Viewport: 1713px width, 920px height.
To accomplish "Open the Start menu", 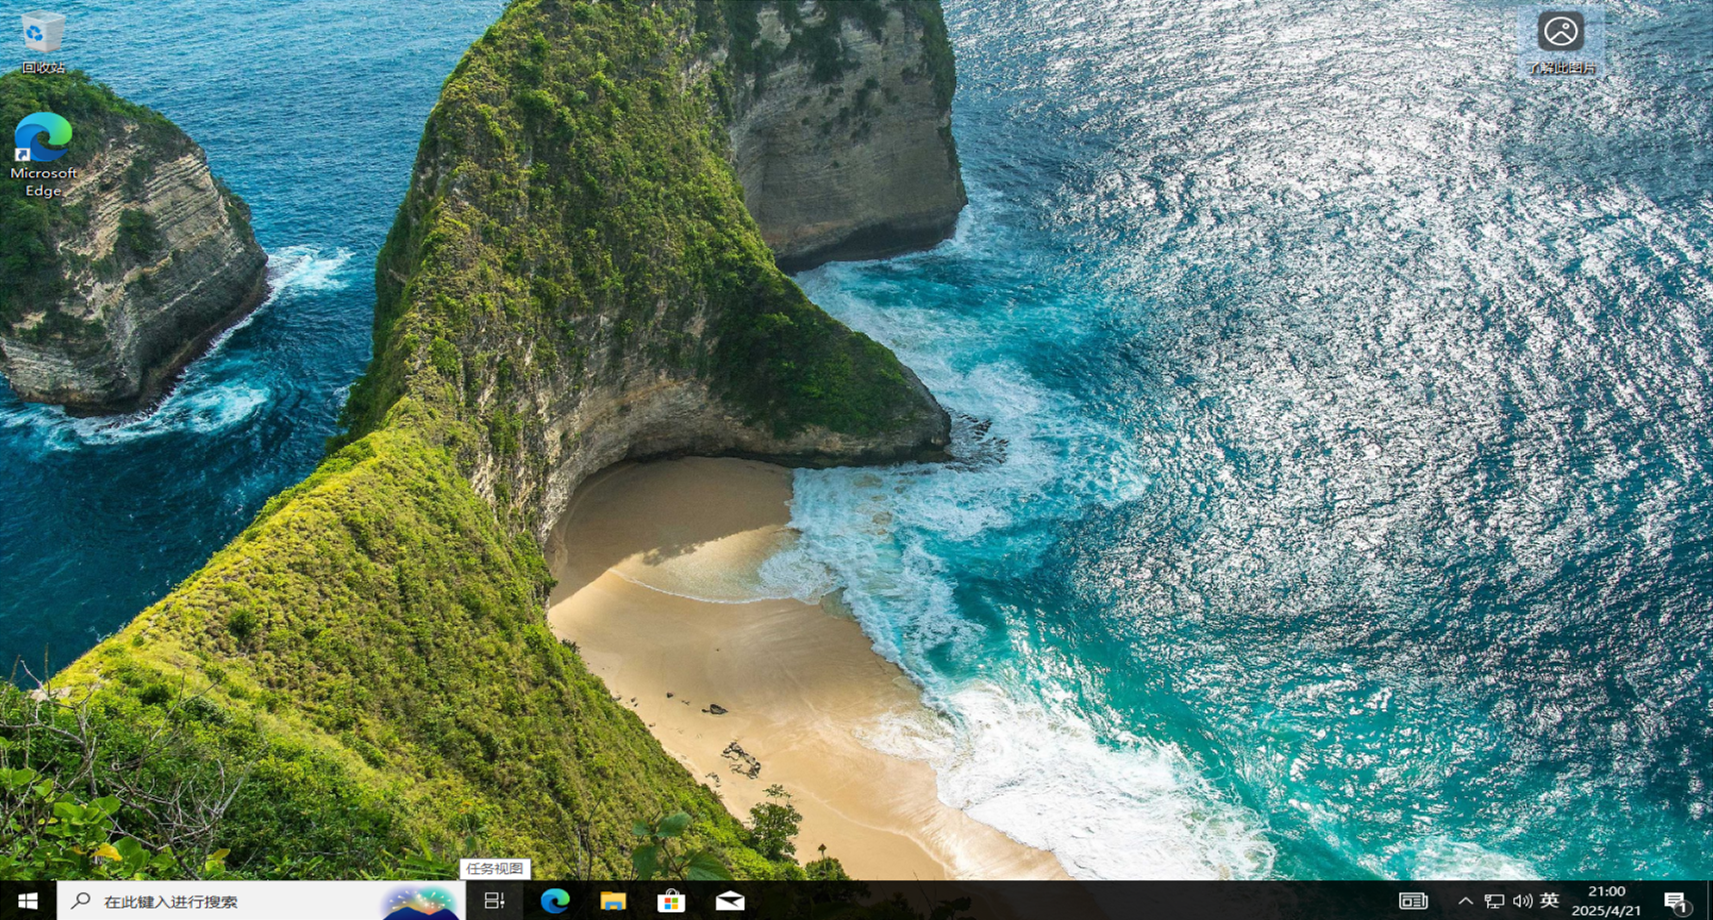I will click(24, 901).
